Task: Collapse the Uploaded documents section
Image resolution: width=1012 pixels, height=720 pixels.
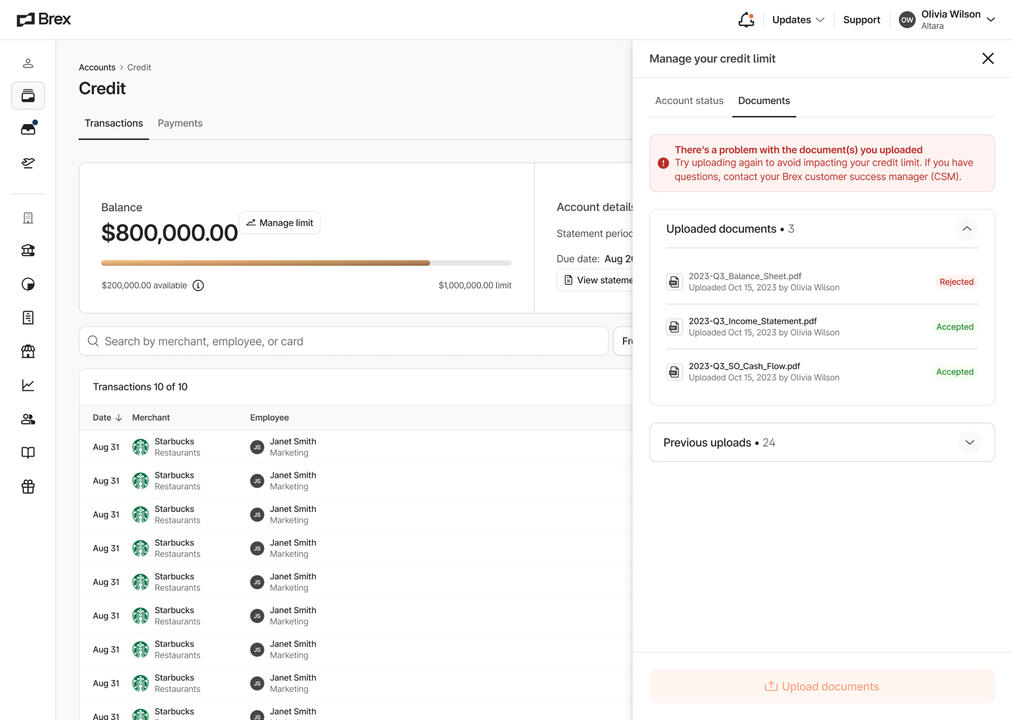Action: tap(966, 229)
